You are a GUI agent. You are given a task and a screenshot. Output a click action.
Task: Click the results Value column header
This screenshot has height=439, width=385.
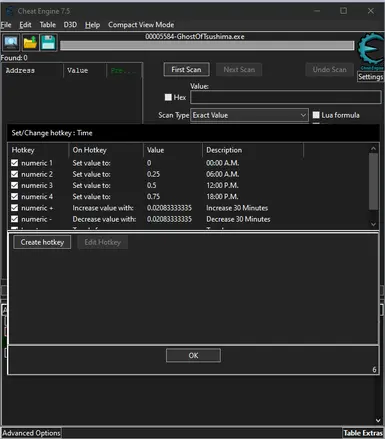coord(85,70)
